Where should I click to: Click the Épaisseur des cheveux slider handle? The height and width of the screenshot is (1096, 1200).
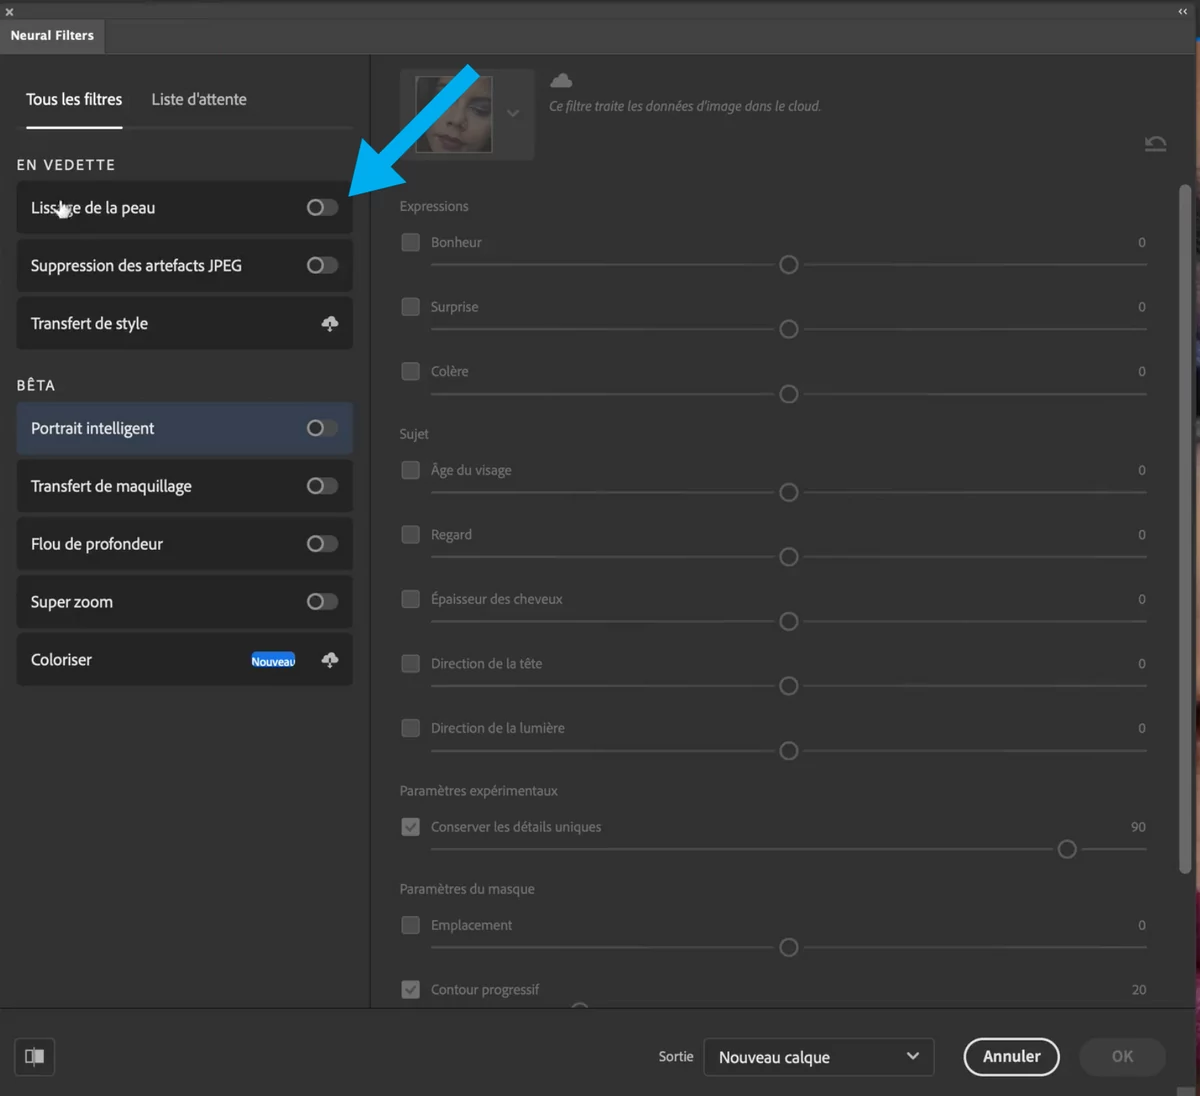click(789, 622)
